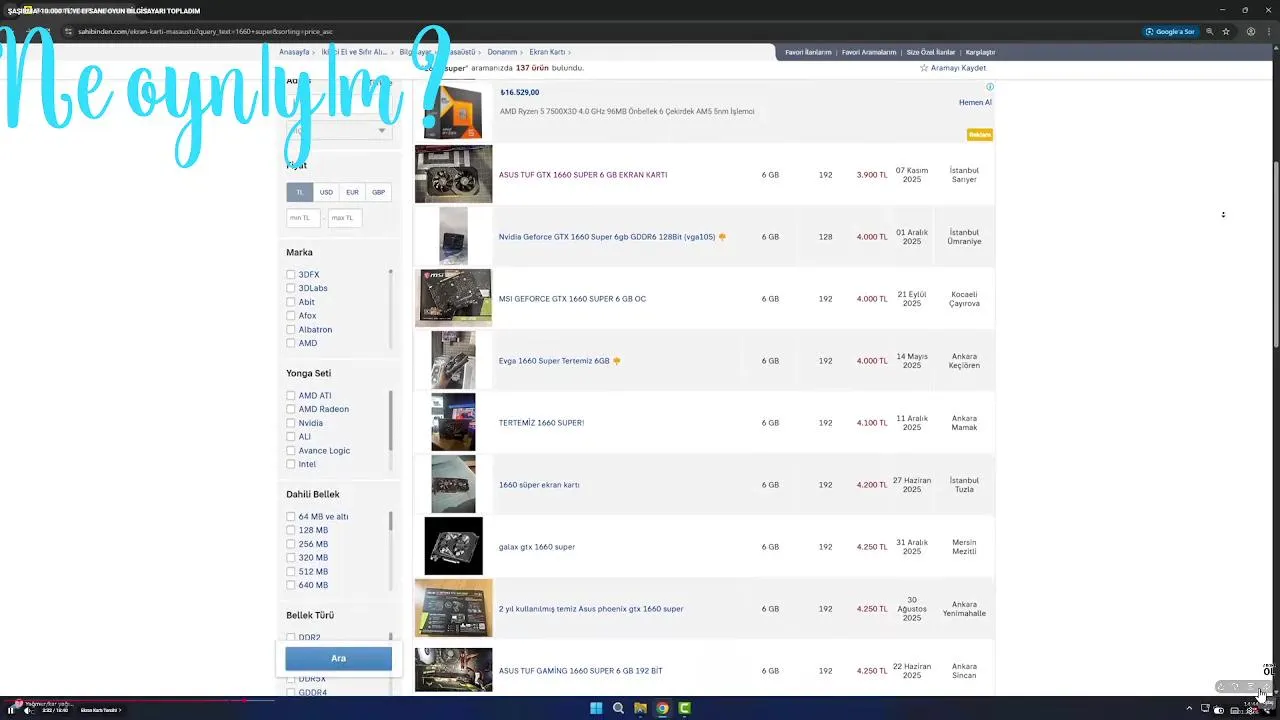Open the AMD Ryzen 5 7500X3D ad image

[453, 112]
